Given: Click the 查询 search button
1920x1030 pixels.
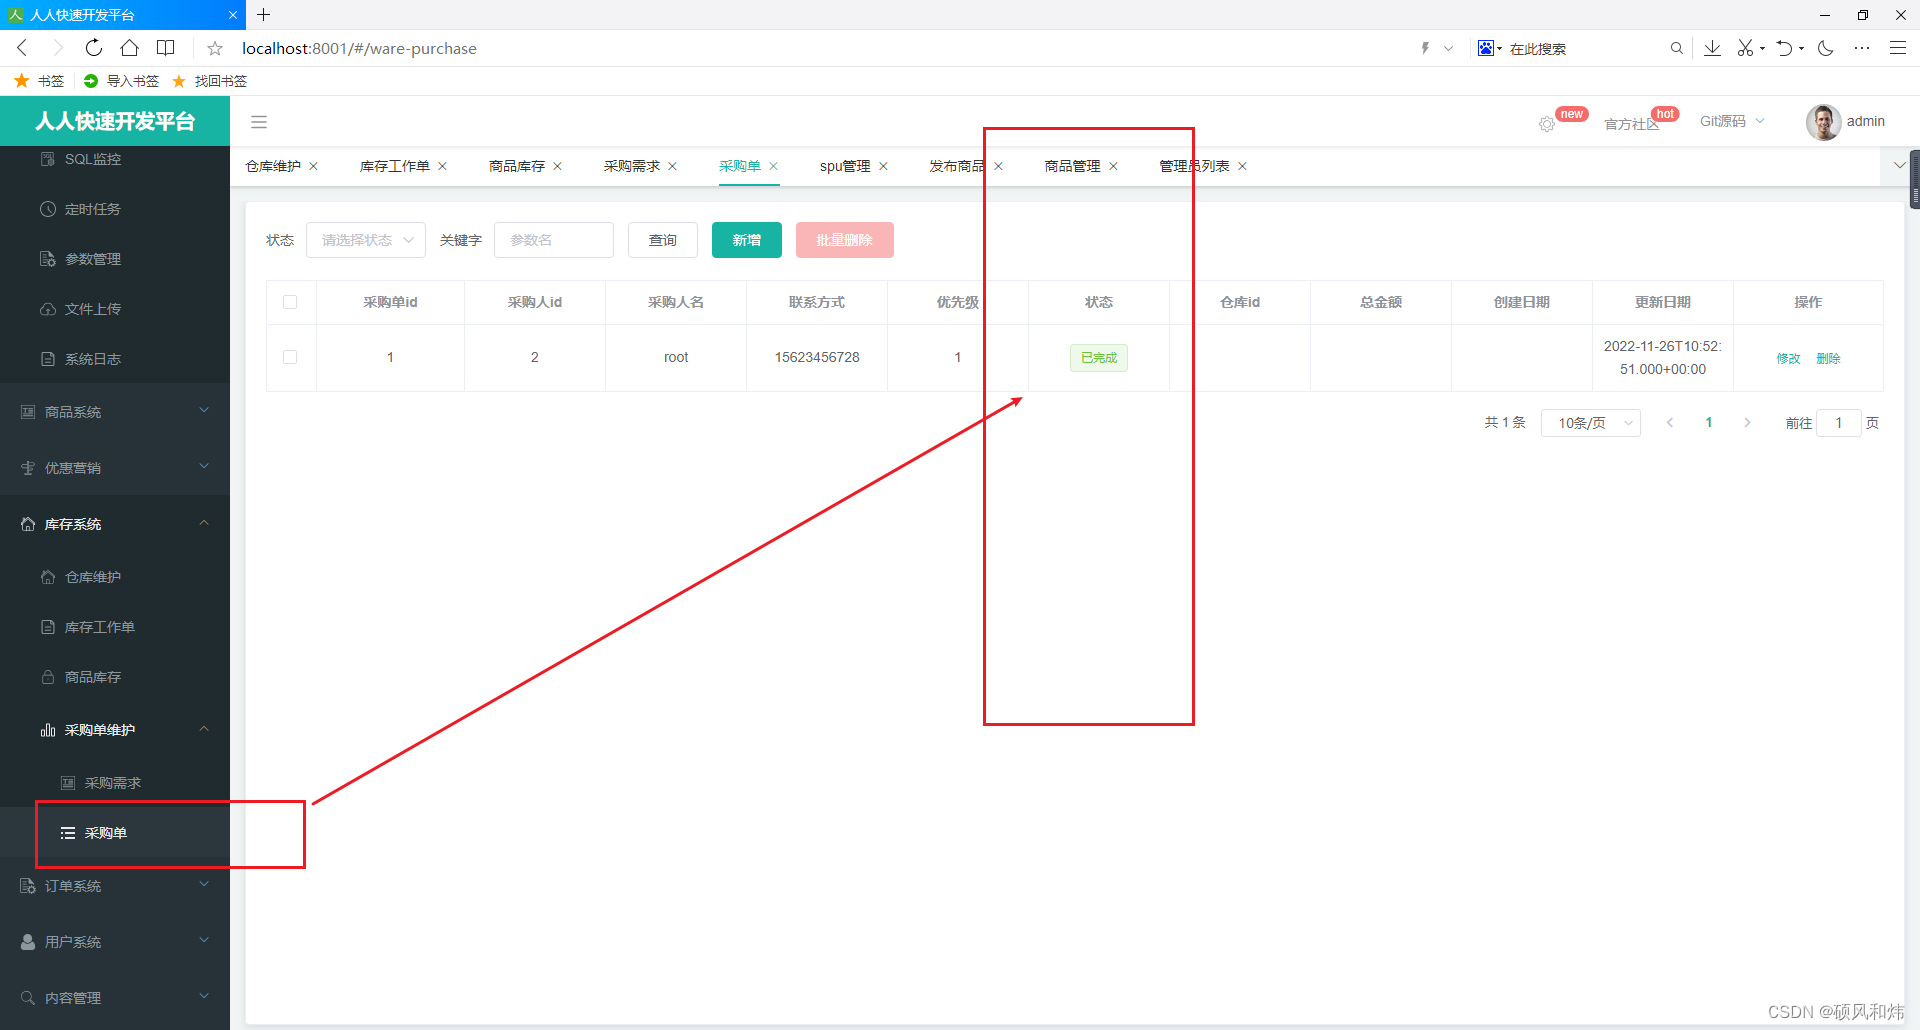Looking at the screenshot, I should click(x=663, y=240).
